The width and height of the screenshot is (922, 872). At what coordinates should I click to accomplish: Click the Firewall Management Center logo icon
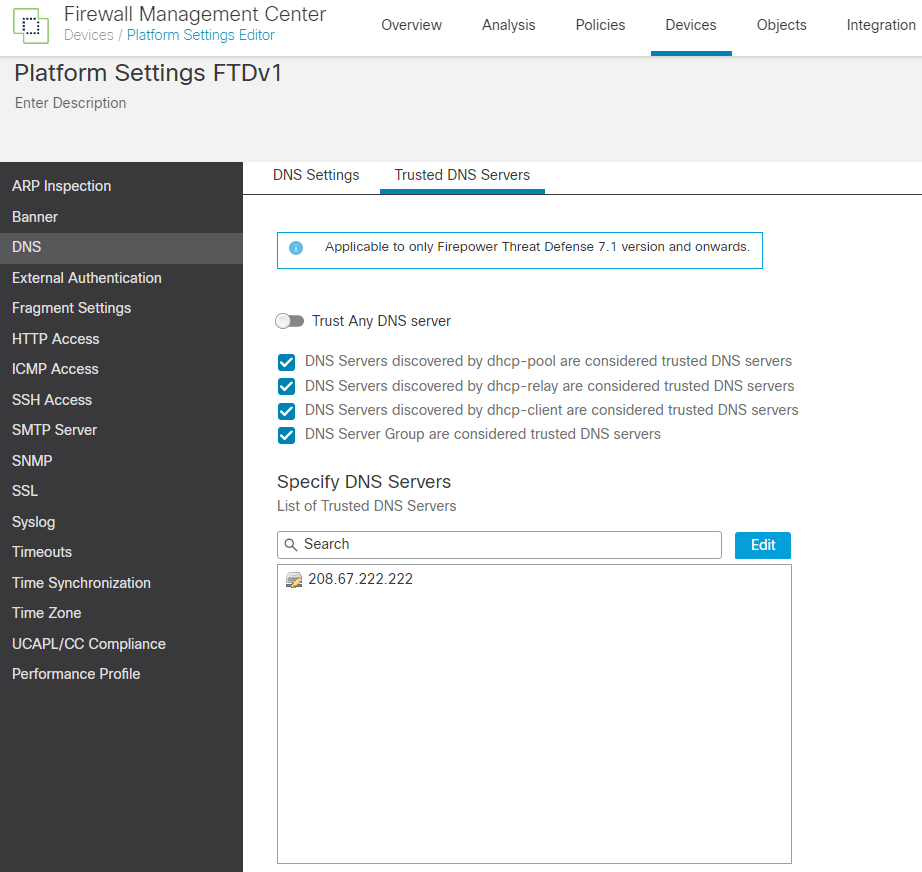coord(31,26)
